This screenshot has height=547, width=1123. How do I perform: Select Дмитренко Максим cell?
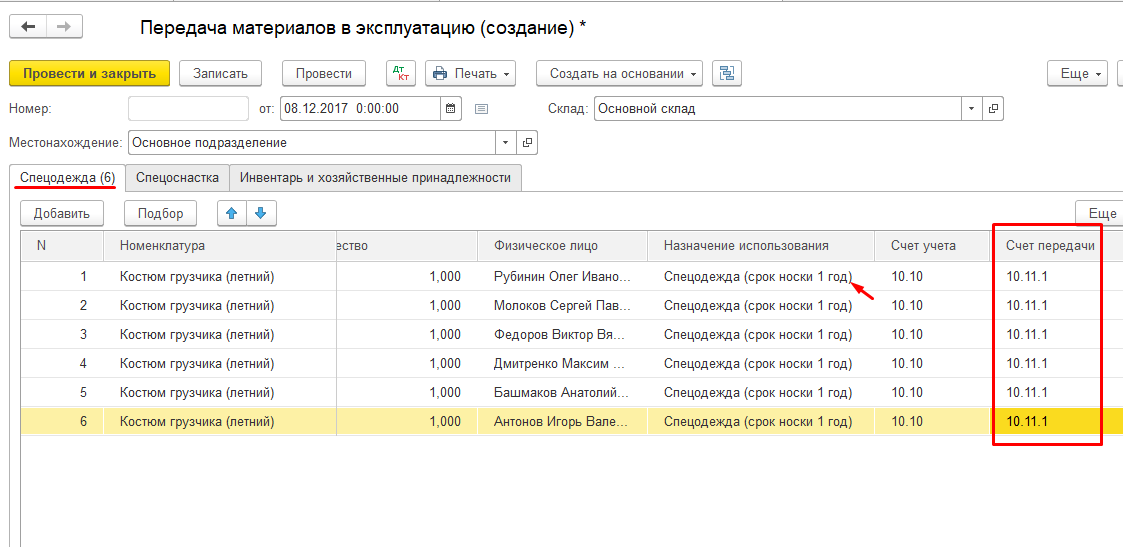(x=562, y=364)
